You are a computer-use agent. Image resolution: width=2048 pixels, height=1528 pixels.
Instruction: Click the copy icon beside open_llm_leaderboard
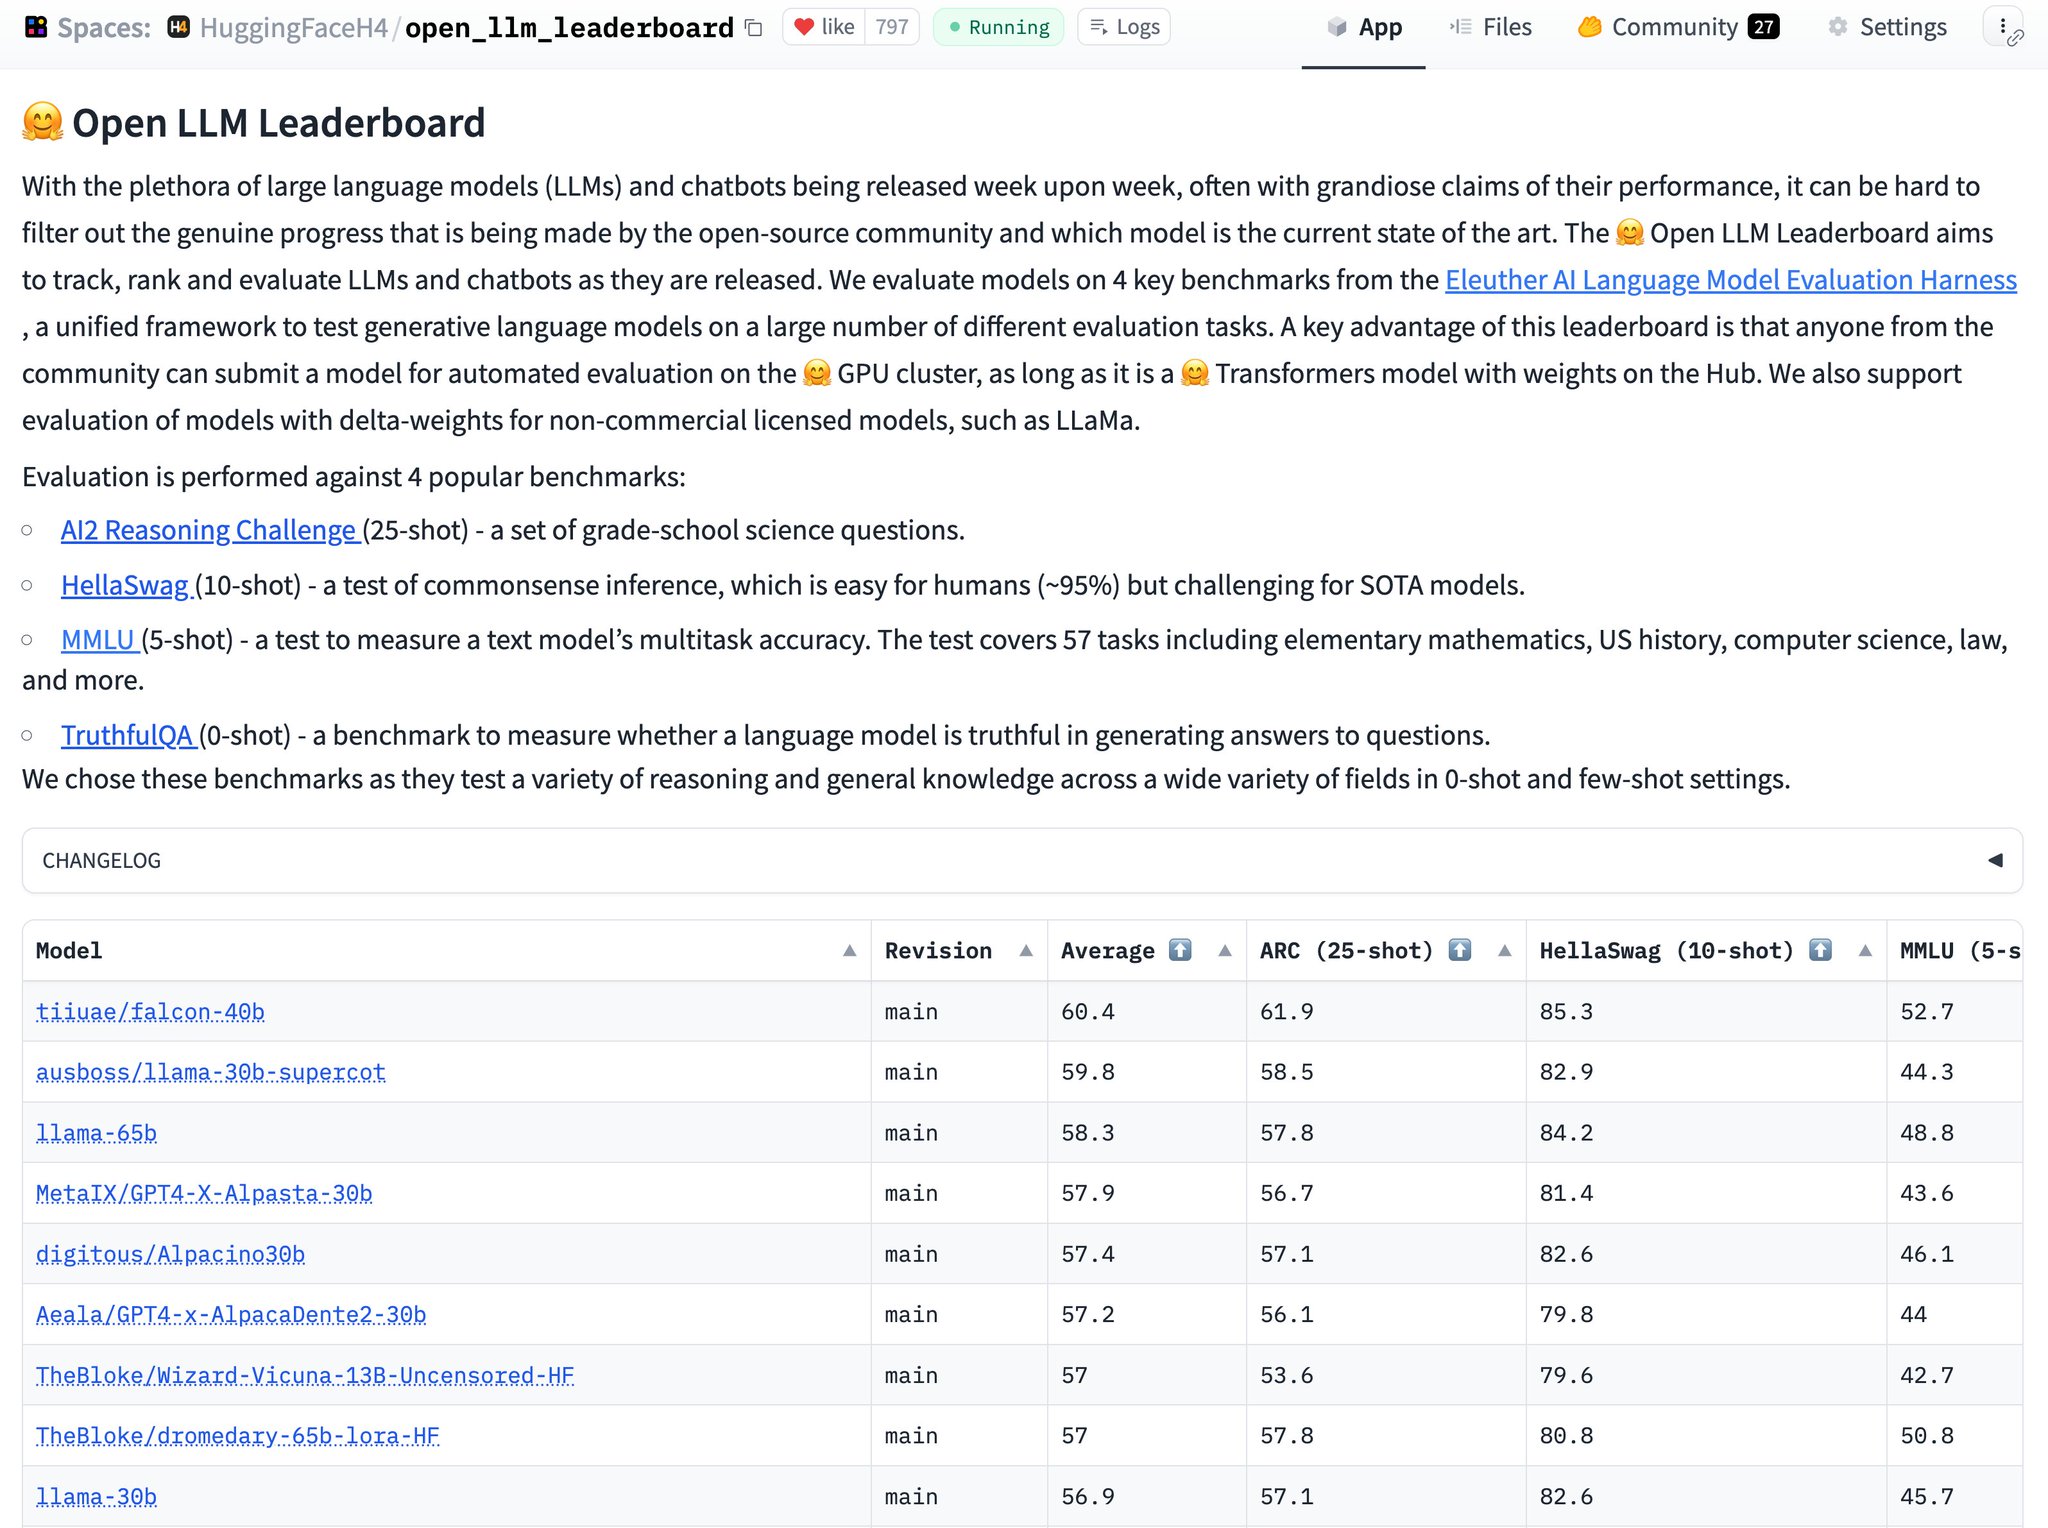(x=754, y=28)
